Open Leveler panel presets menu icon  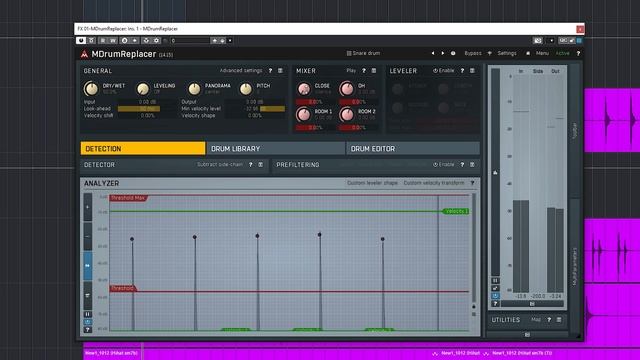click(x=472, y=71)
